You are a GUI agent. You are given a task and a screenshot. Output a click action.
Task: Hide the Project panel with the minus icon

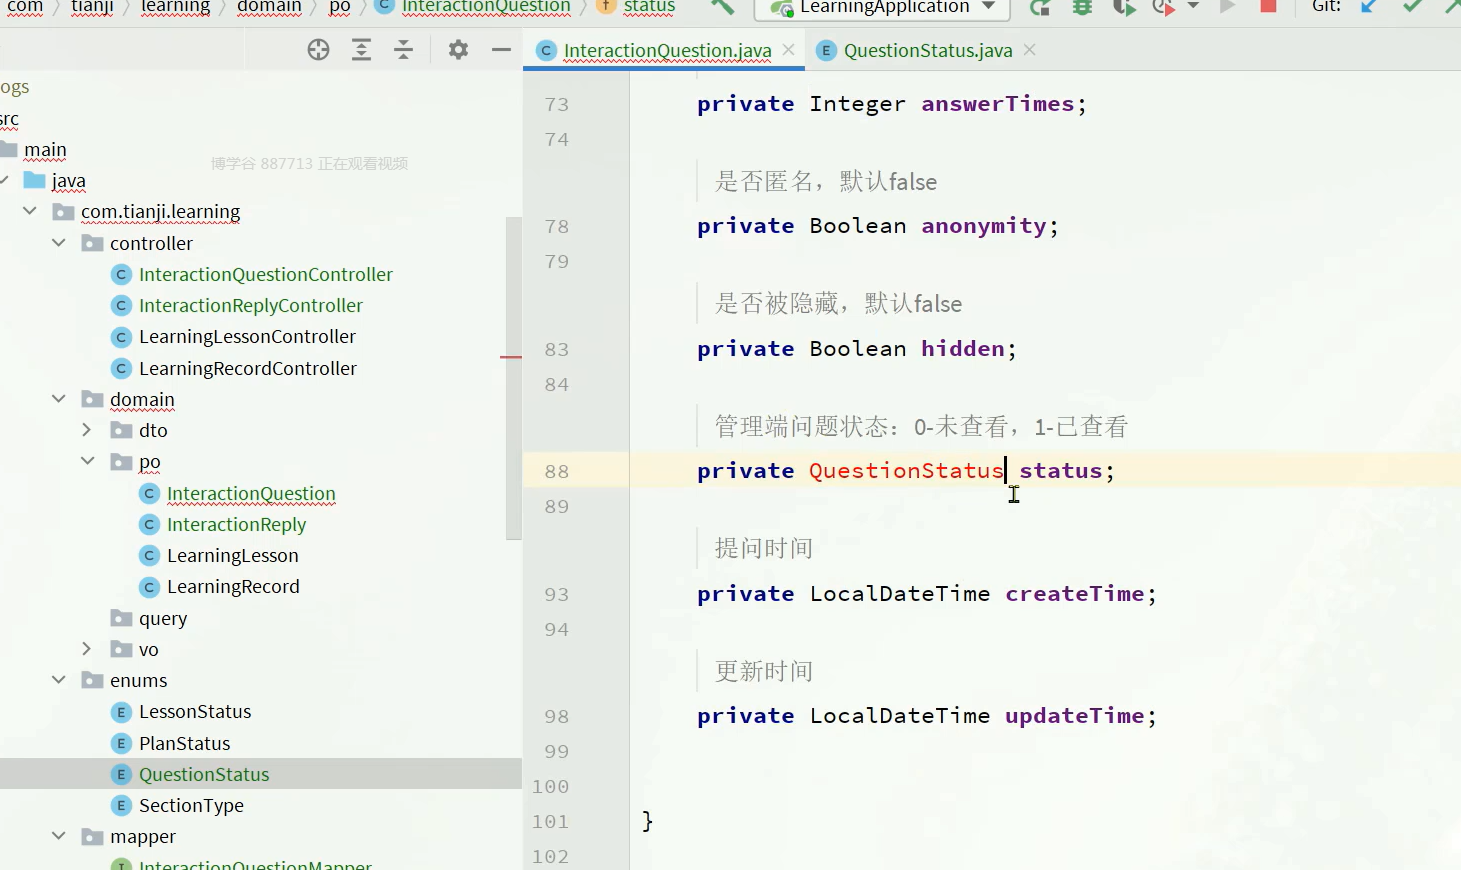coord(501,50)
